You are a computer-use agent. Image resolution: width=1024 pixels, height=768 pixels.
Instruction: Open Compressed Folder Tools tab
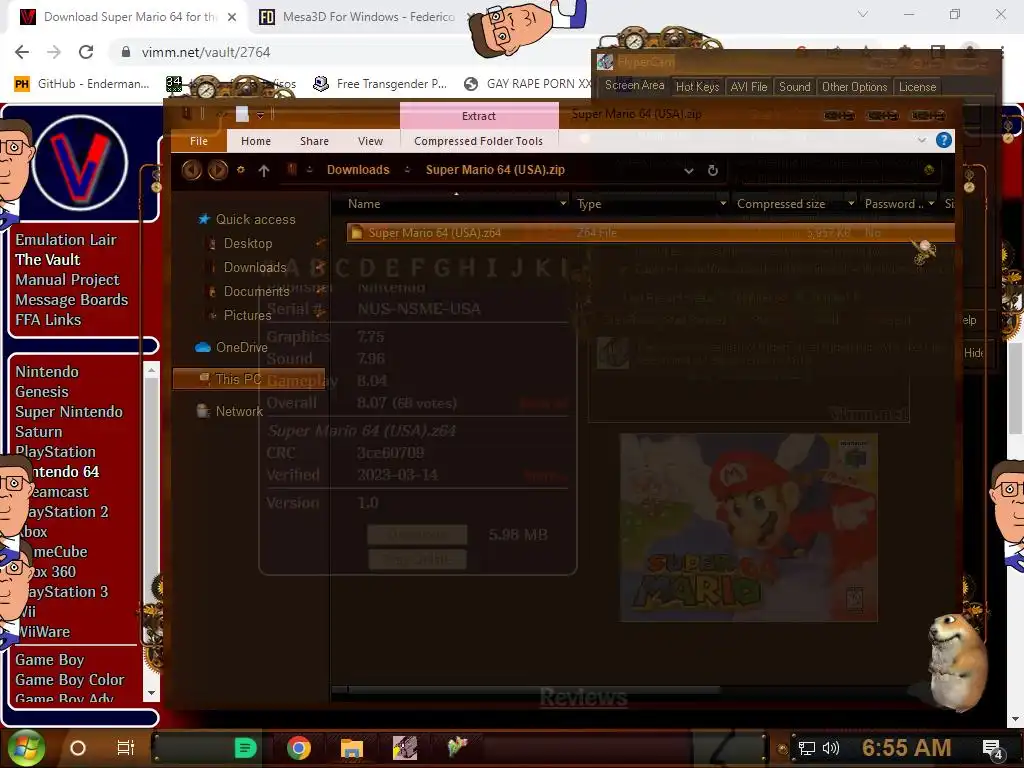478,141
